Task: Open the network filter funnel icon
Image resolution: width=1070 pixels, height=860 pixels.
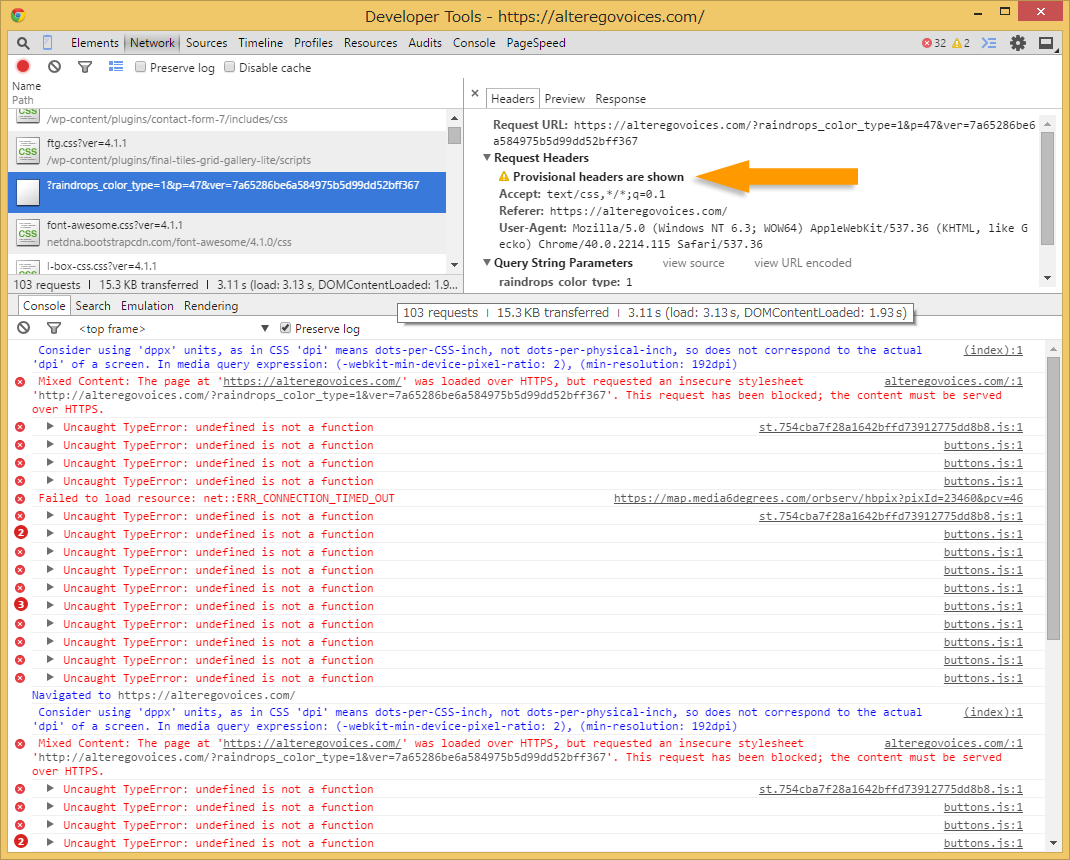Action: 85,67
